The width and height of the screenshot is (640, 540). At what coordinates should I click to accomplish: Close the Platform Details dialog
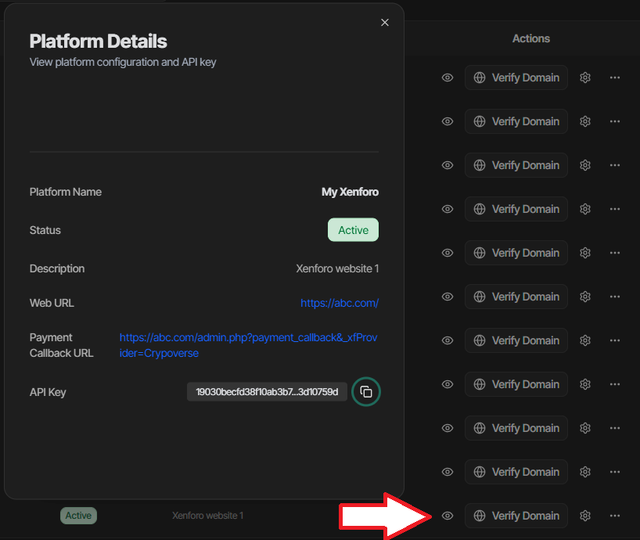pyautogui.click(x=385, y=23)
